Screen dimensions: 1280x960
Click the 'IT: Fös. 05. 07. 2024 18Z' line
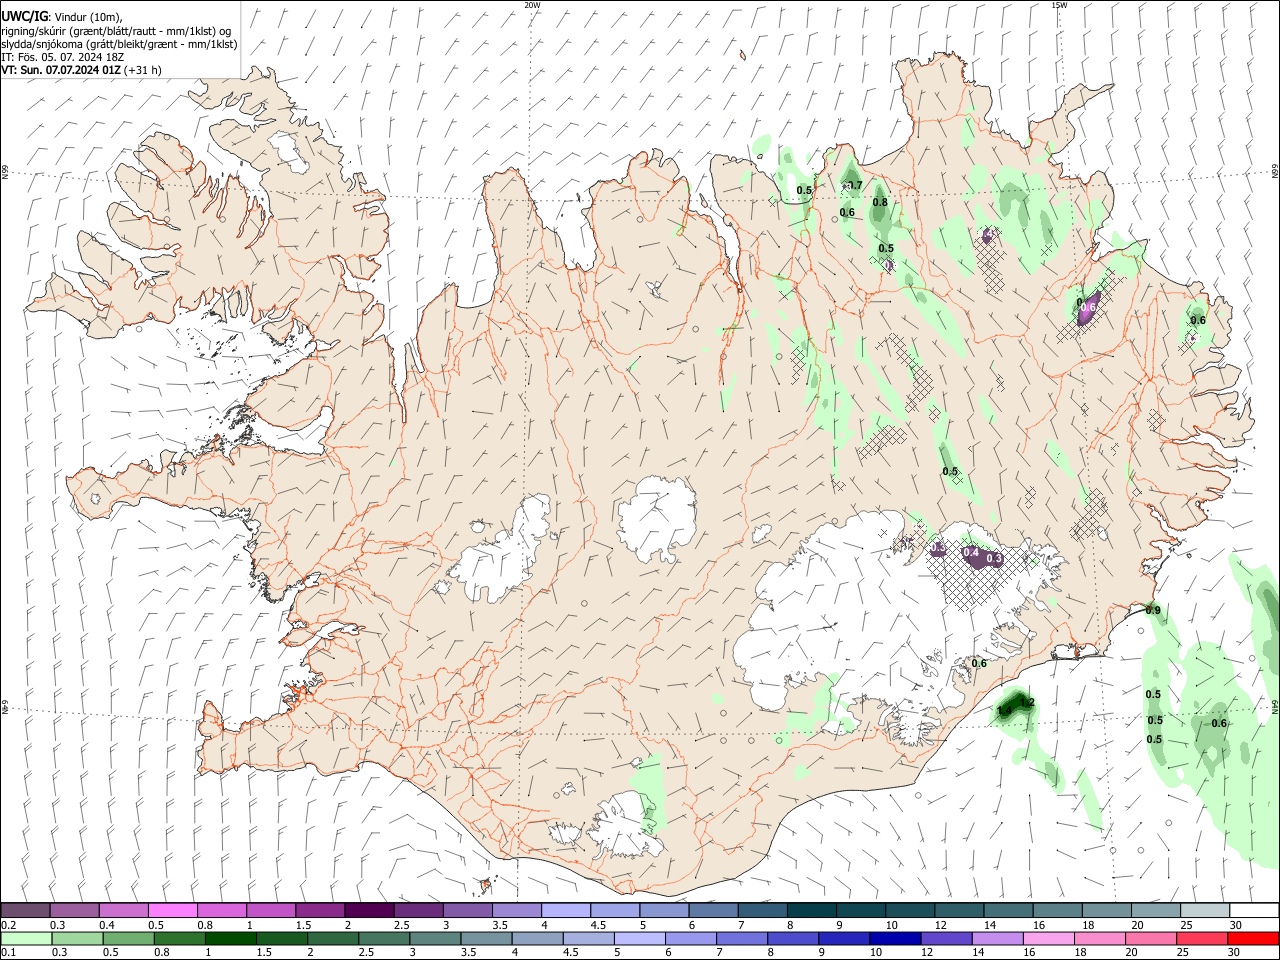pos(63,57)
